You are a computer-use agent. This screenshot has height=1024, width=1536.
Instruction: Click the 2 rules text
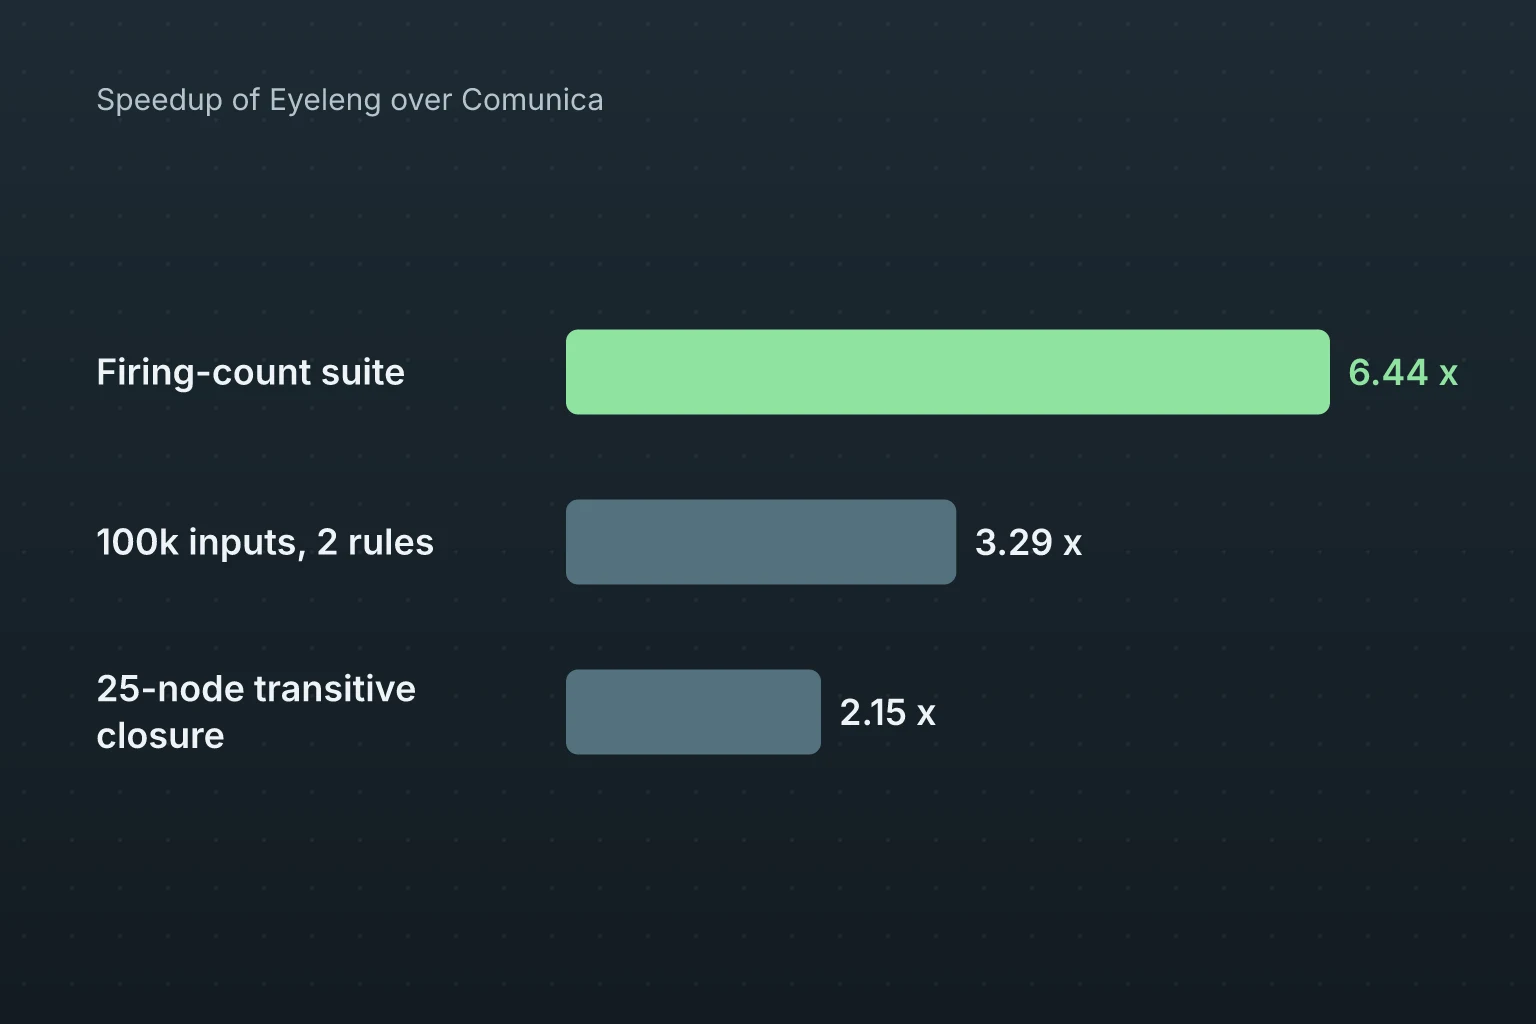[x=375, y=542]
